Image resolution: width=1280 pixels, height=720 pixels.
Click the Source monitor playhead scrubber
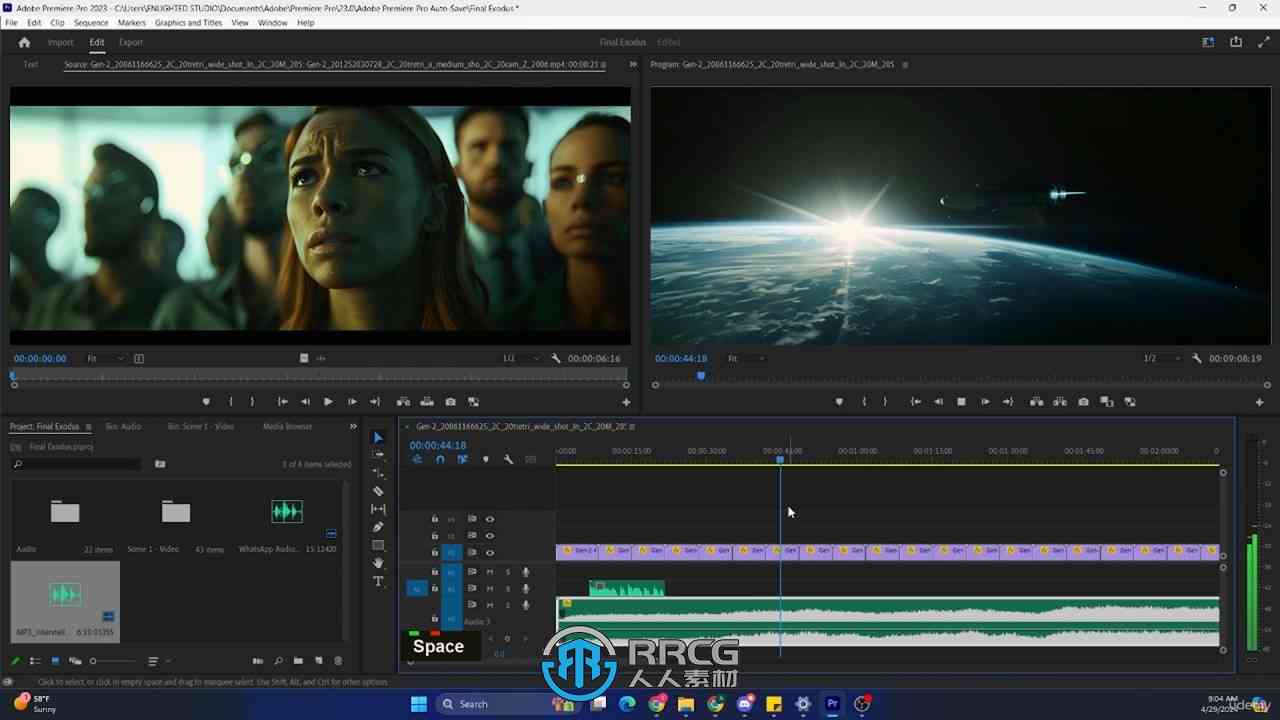point(13,376)
